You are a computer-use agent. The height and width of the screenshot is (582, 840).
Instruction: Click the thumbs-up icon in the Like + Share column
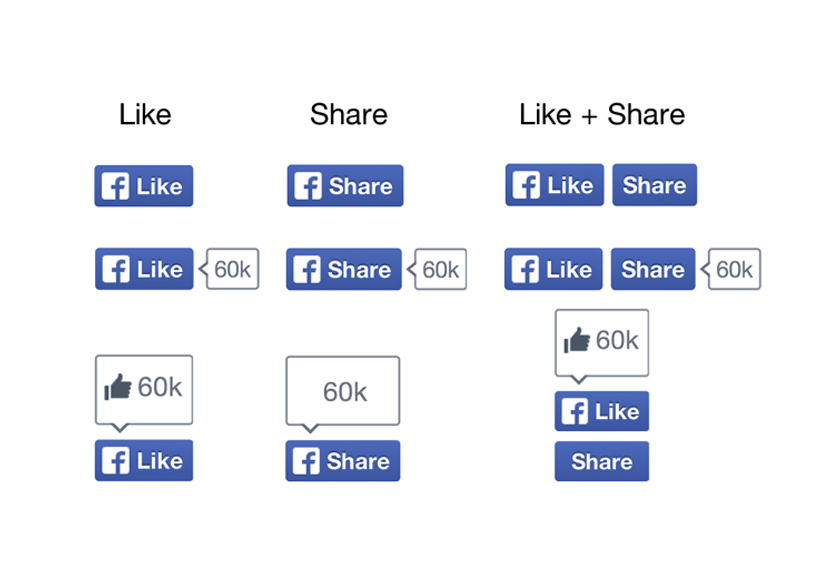pos(578,340)
